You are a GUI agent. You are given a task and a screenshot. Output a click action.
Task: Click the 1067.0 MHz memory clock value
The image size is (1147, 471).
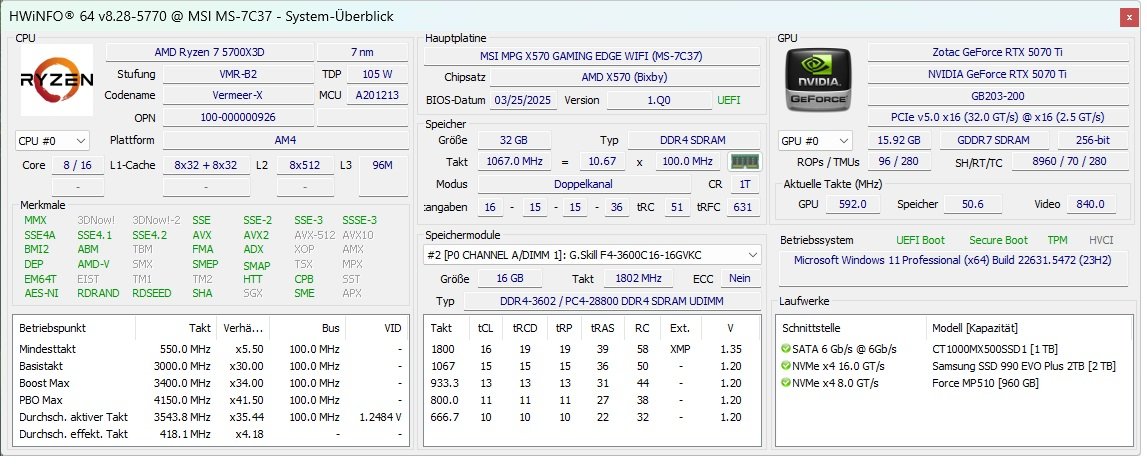click(x=515, y=162)
